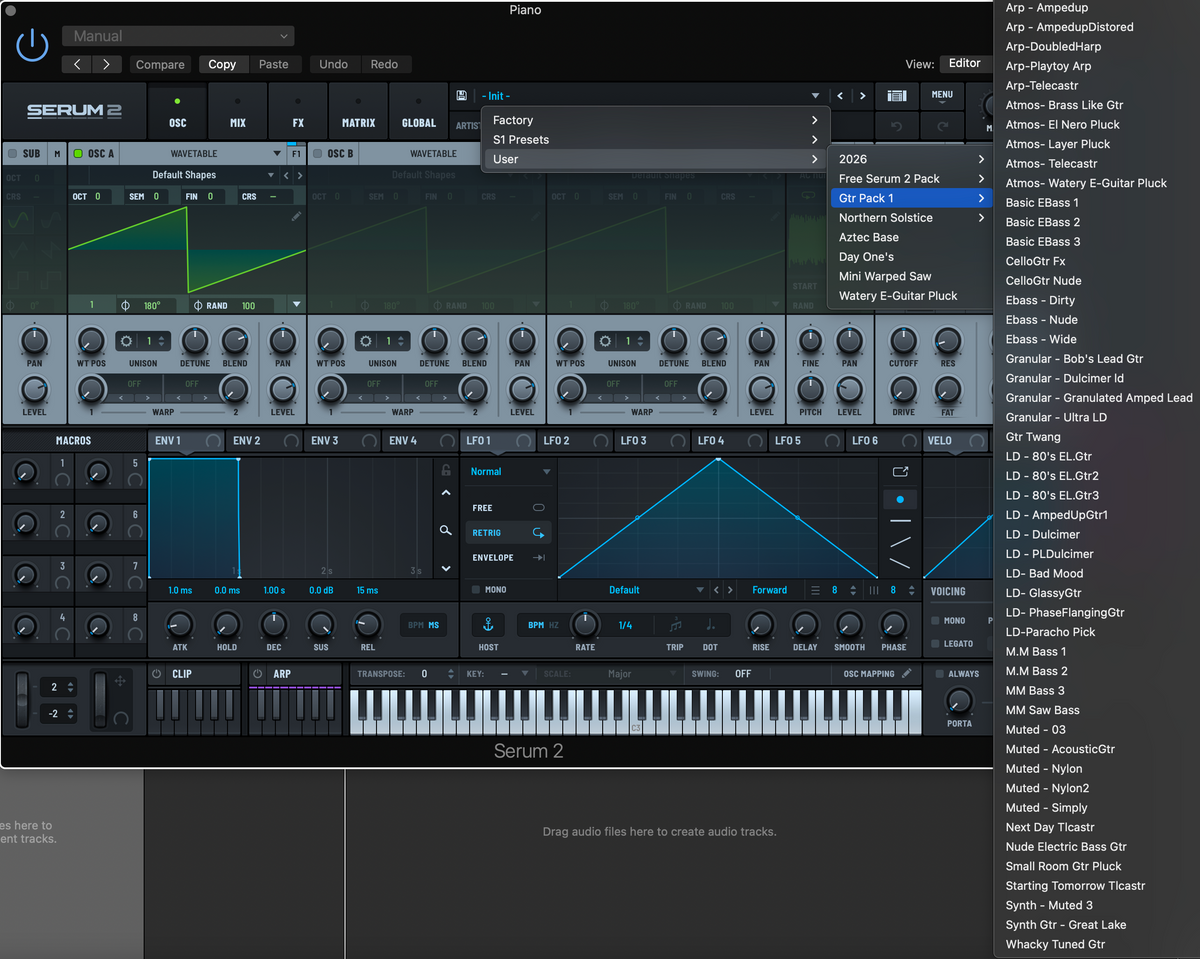Open the Init preset name dropdown
This screenshot has width=1200, height=959.
(x=650, y=96)
